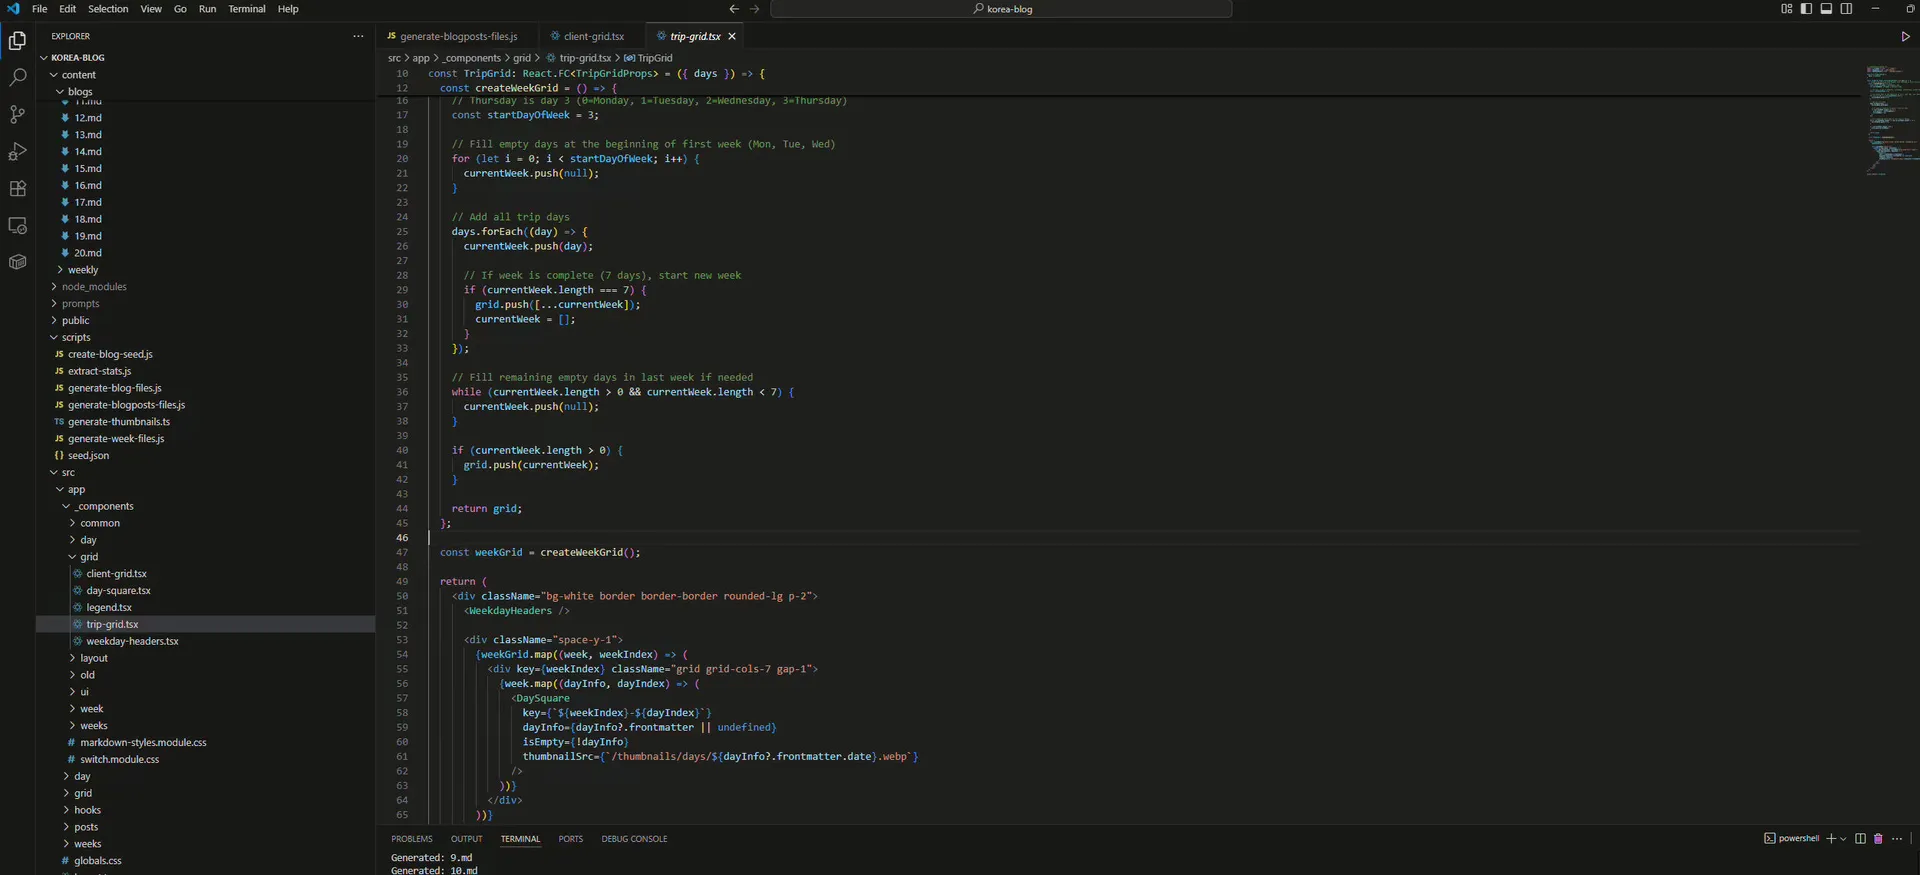The width and height of the screenshot is (1920, 875).
Task: Open the Source Control view
Action: tap(17, 114)
